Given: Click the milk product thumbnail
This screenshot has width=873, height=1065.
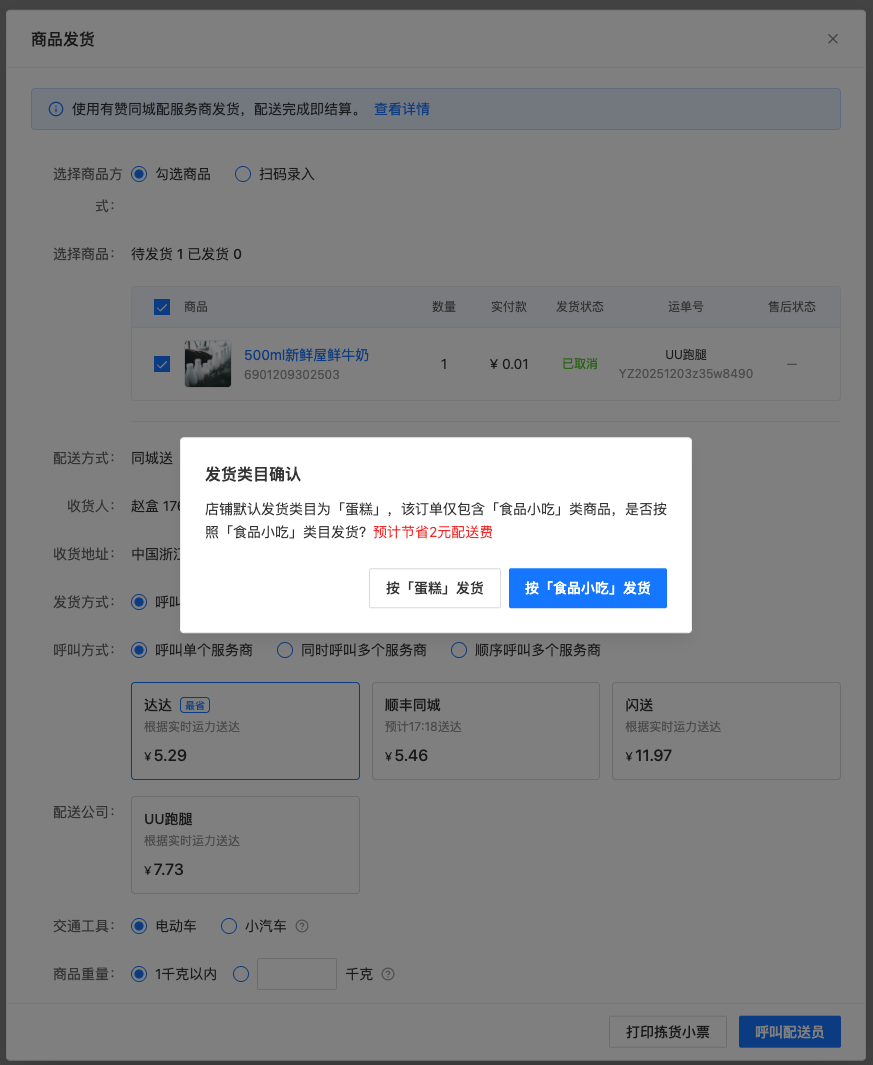Looking at the screenshot, I should pyautogui.click(x=208, y=364).
